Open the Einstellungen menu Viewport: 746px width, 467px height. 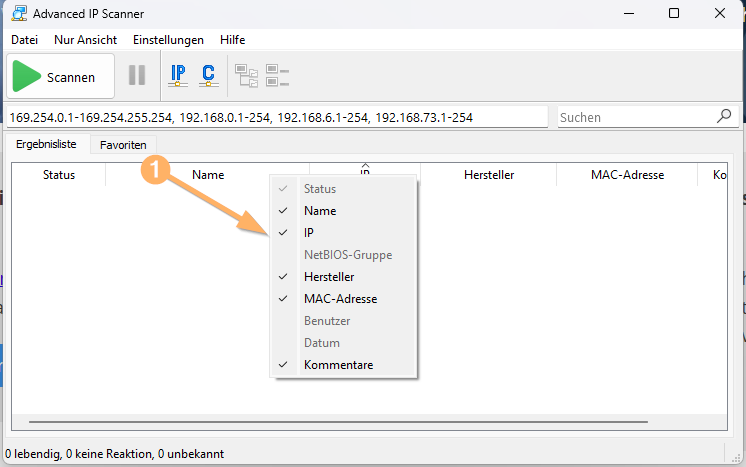pos(168,40)
